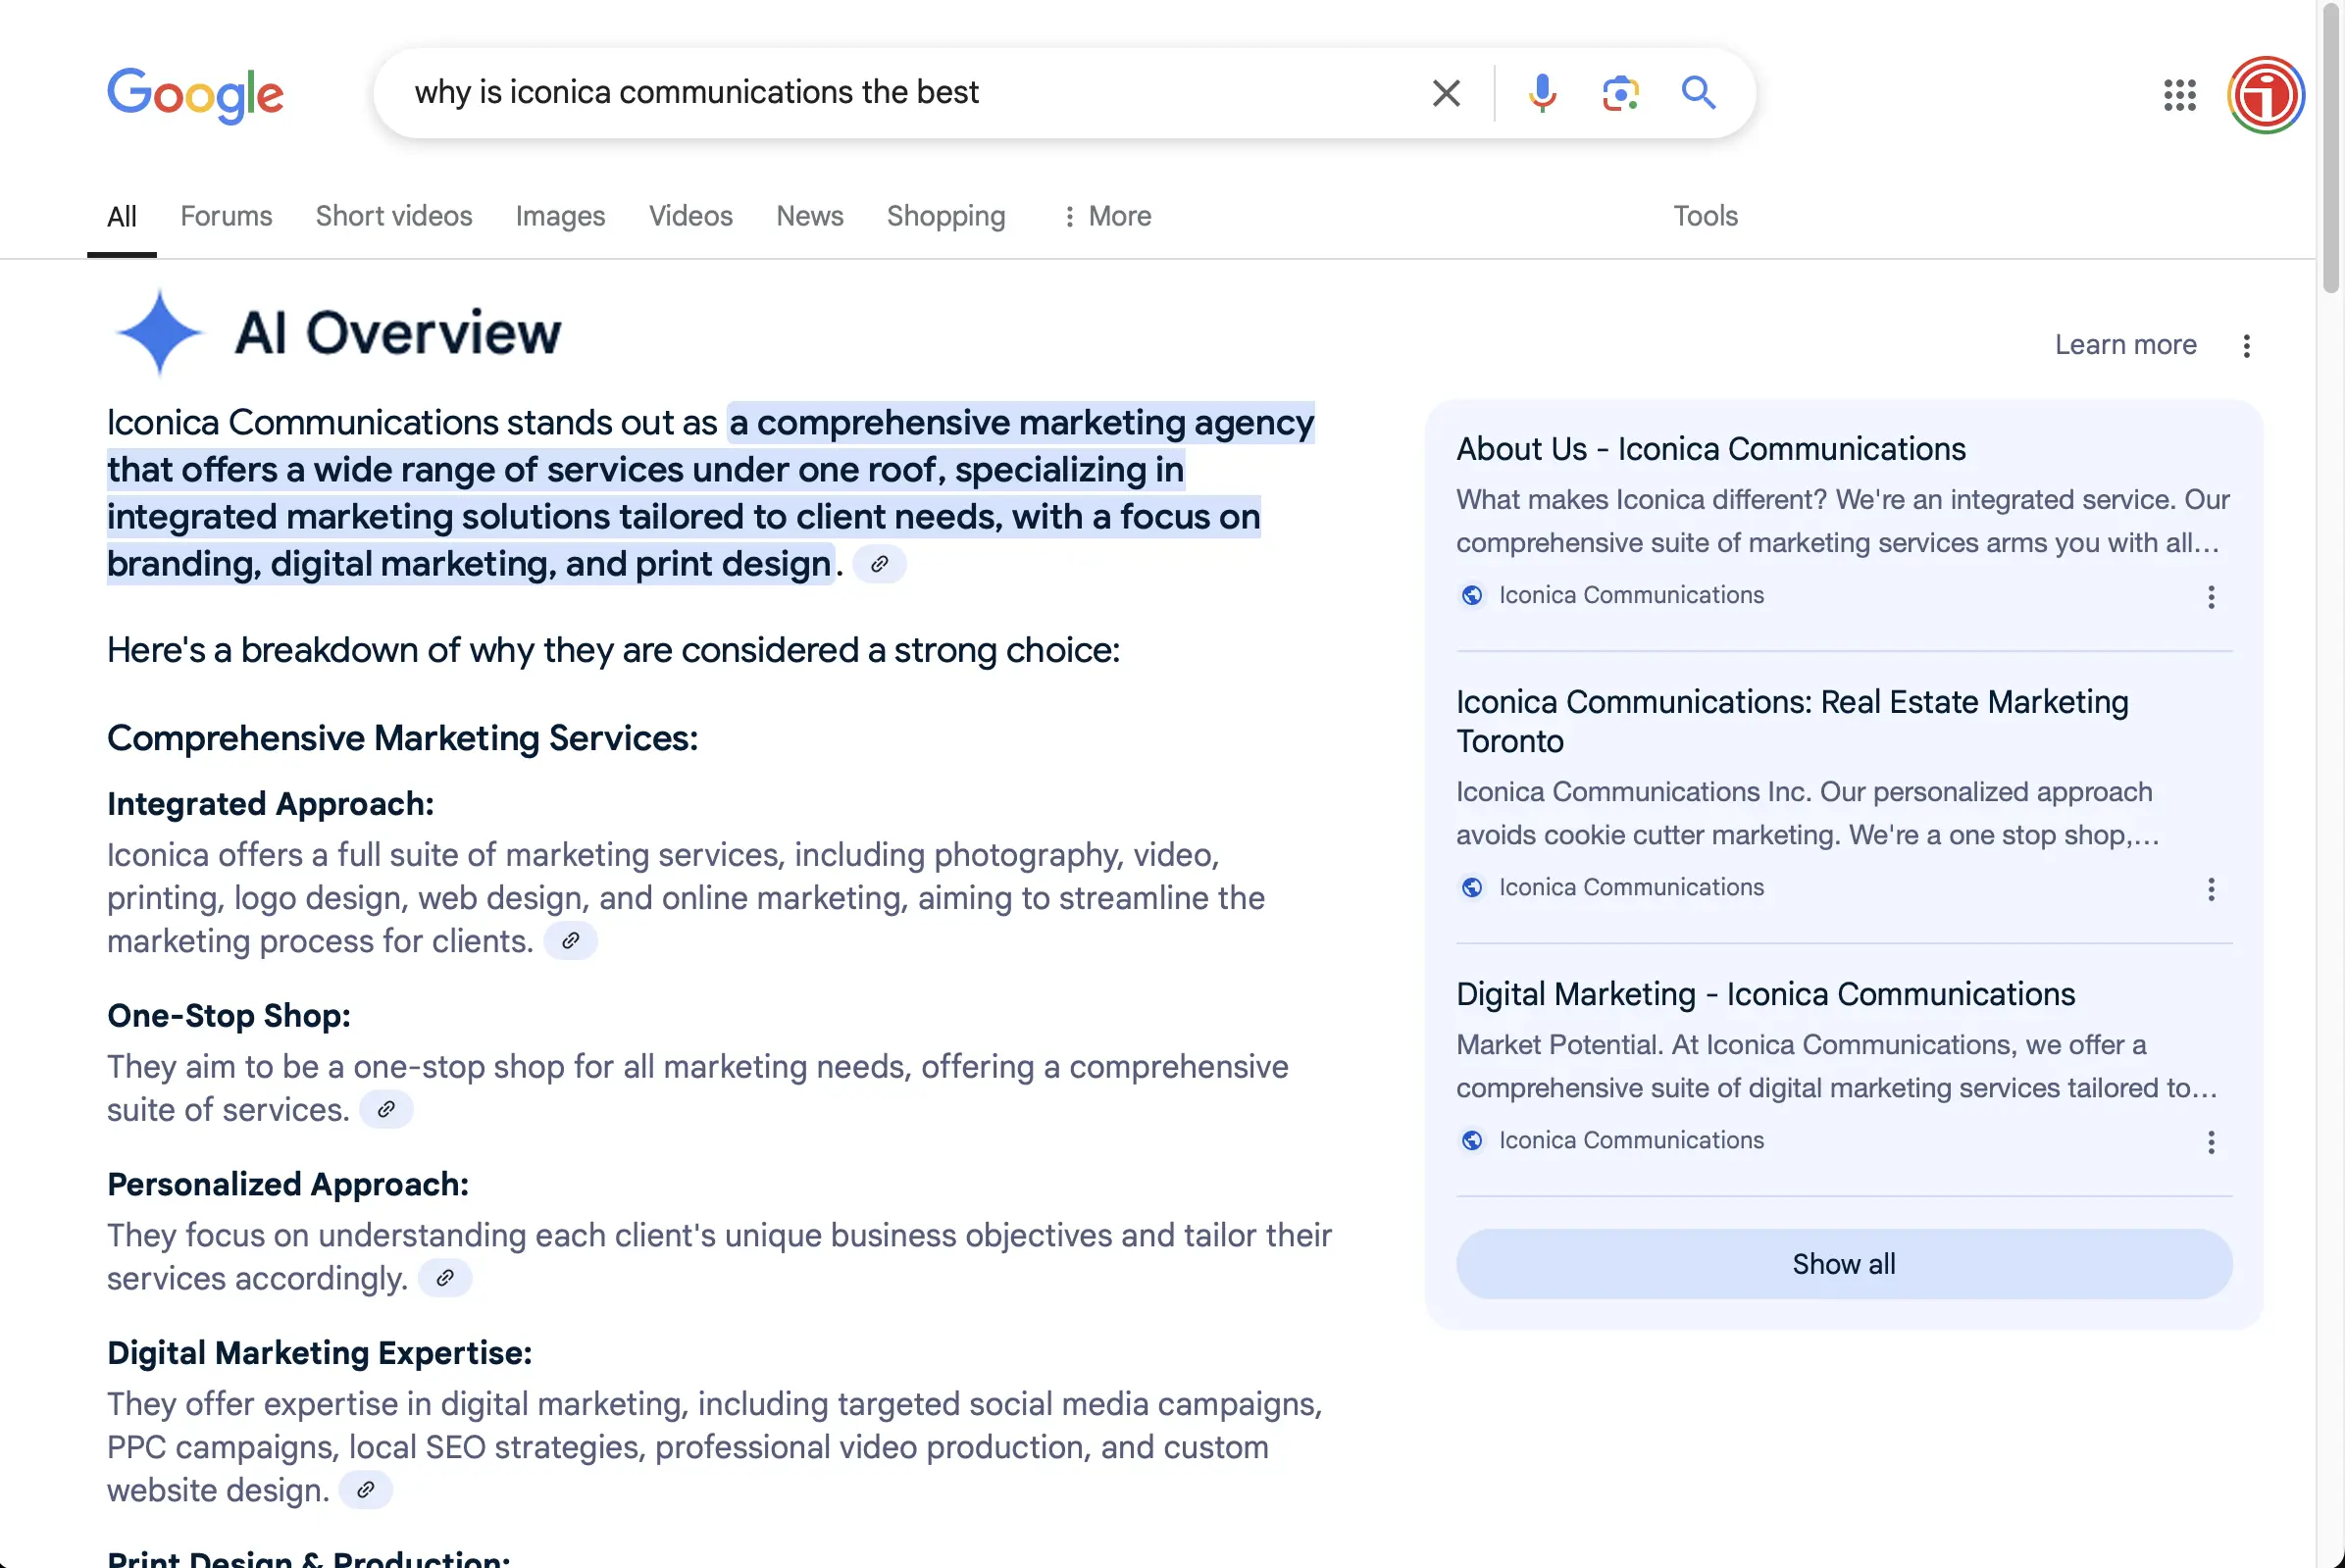This screenshot has height=1568, width=2345.
Task: Click the Show all sources button
Action: coord(1843,1264)
